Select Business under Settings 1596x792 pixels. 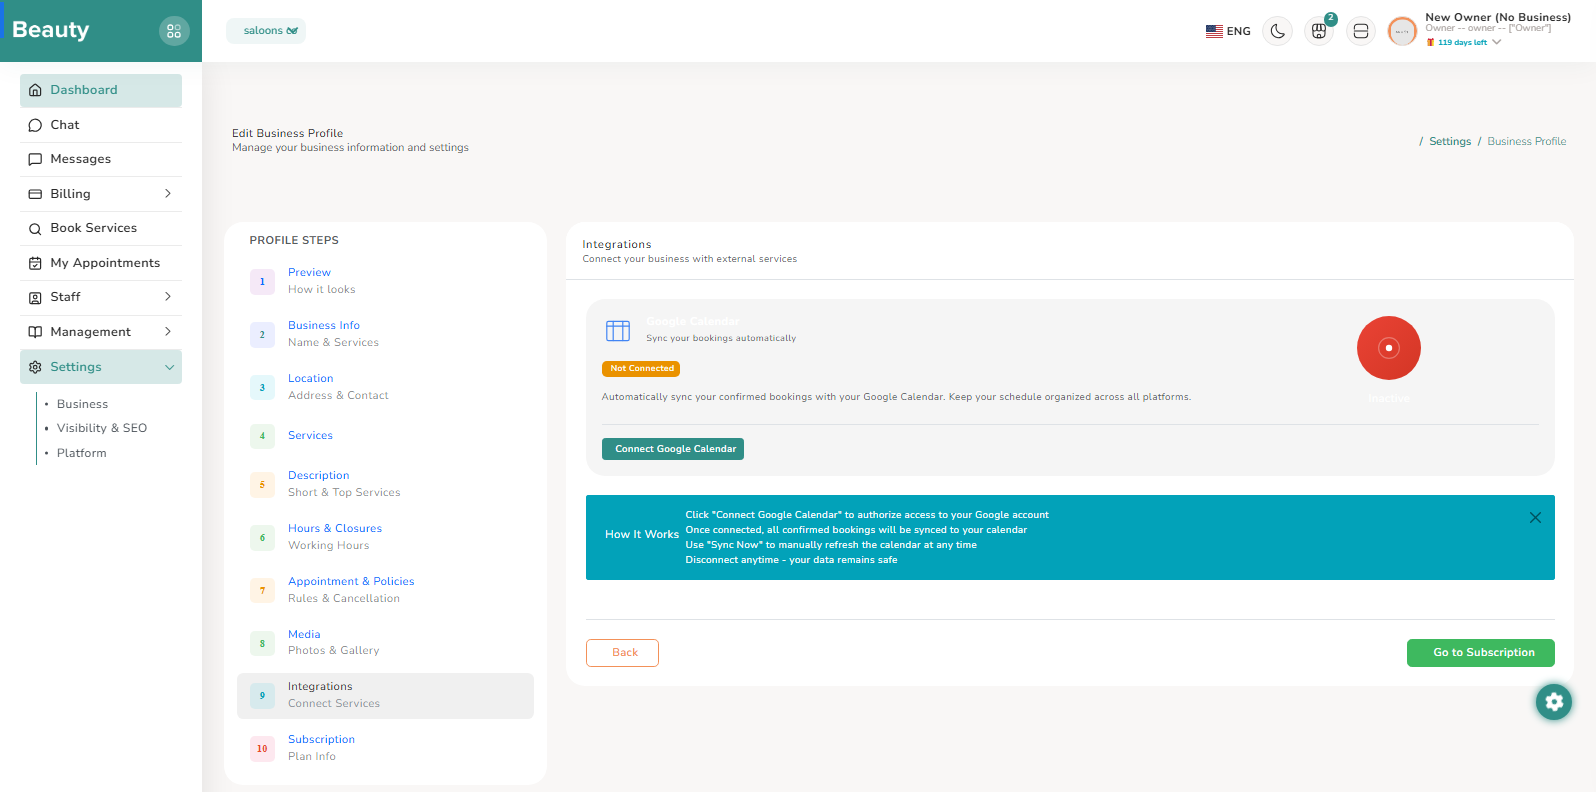point(82,404)
